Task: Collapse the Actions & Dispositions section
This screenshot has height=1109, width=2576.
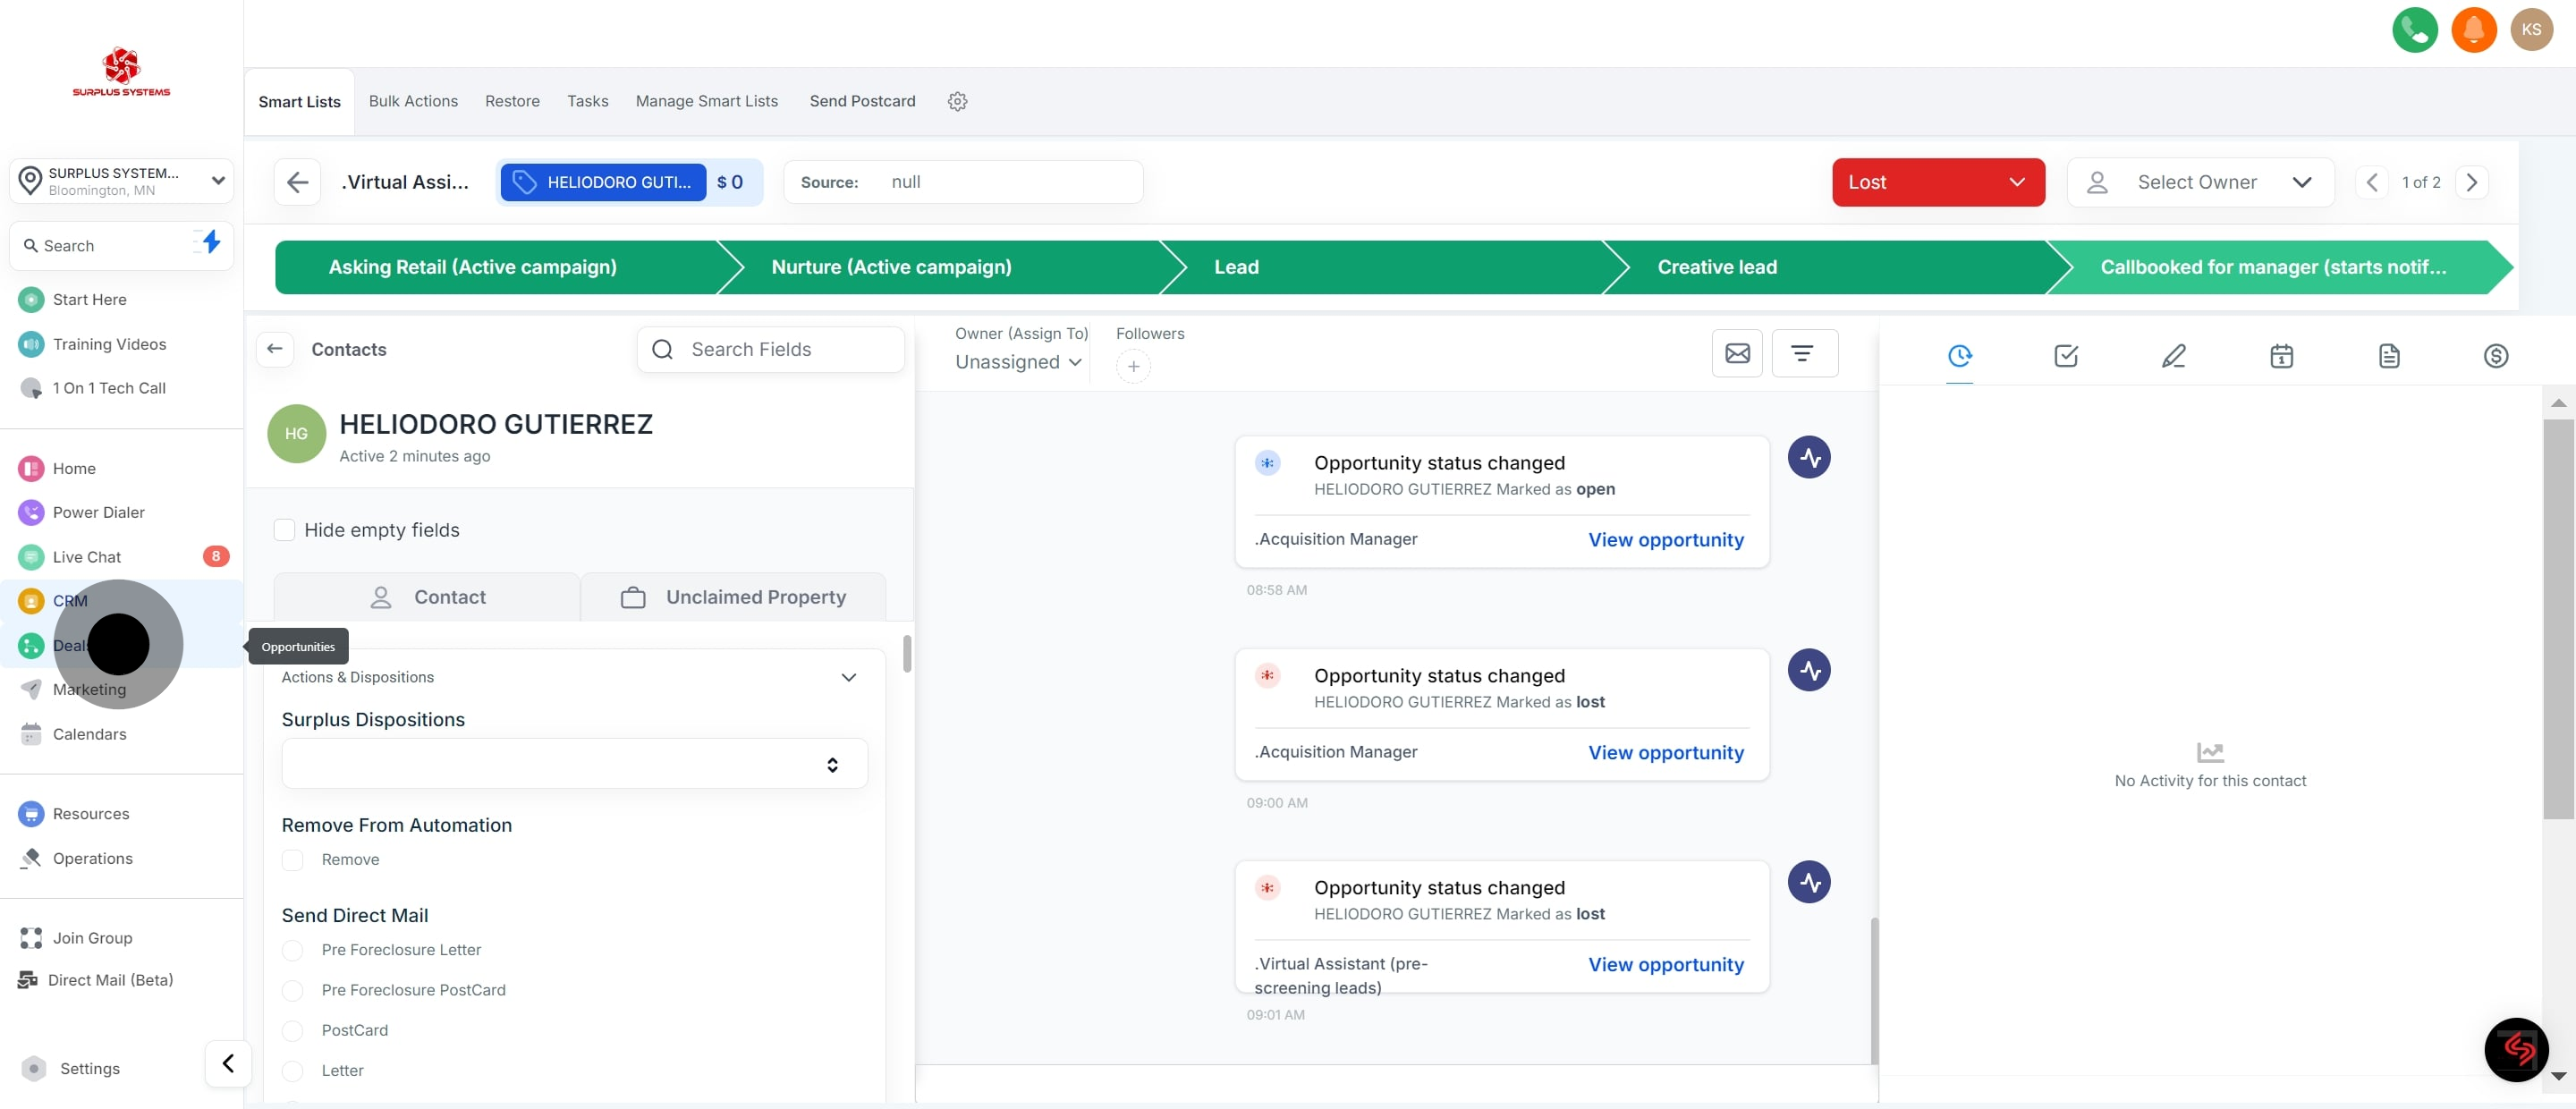Action: [x=848, y=678]
